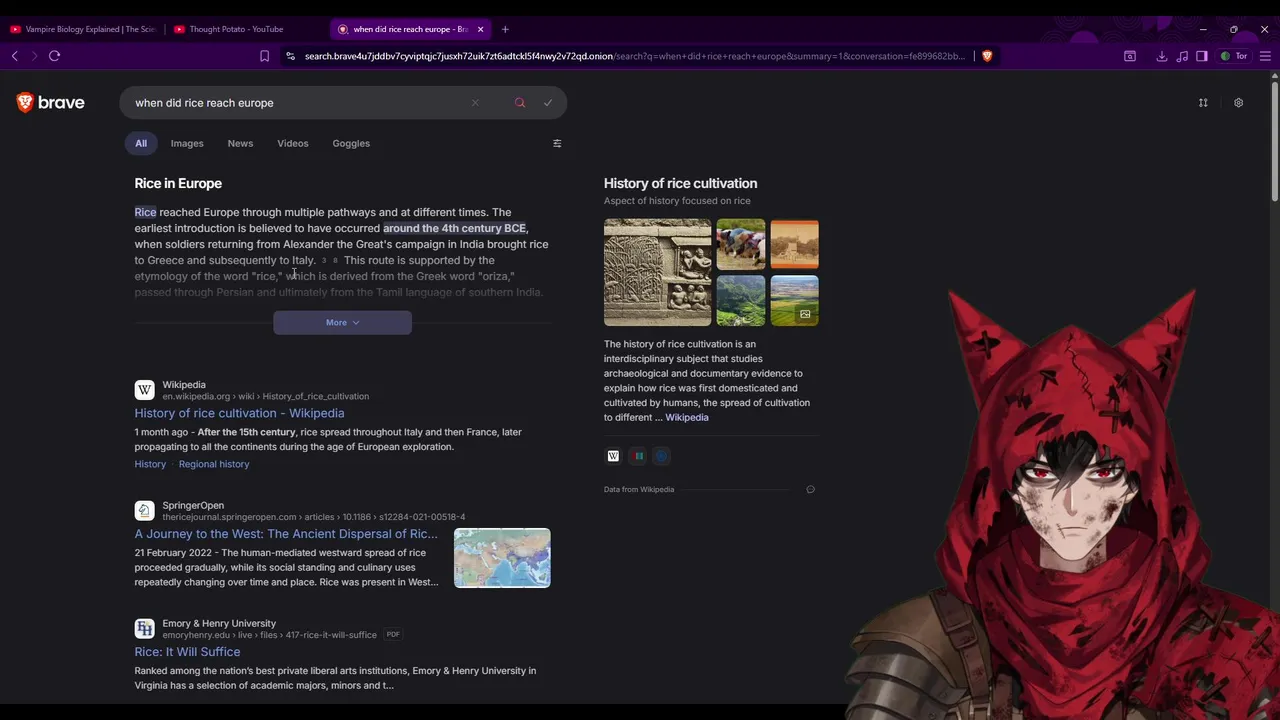Image resolution: width=1280 pixels, height=720 pixels.
Task: Click the stone carving infobox image
Action: [658, 272]
